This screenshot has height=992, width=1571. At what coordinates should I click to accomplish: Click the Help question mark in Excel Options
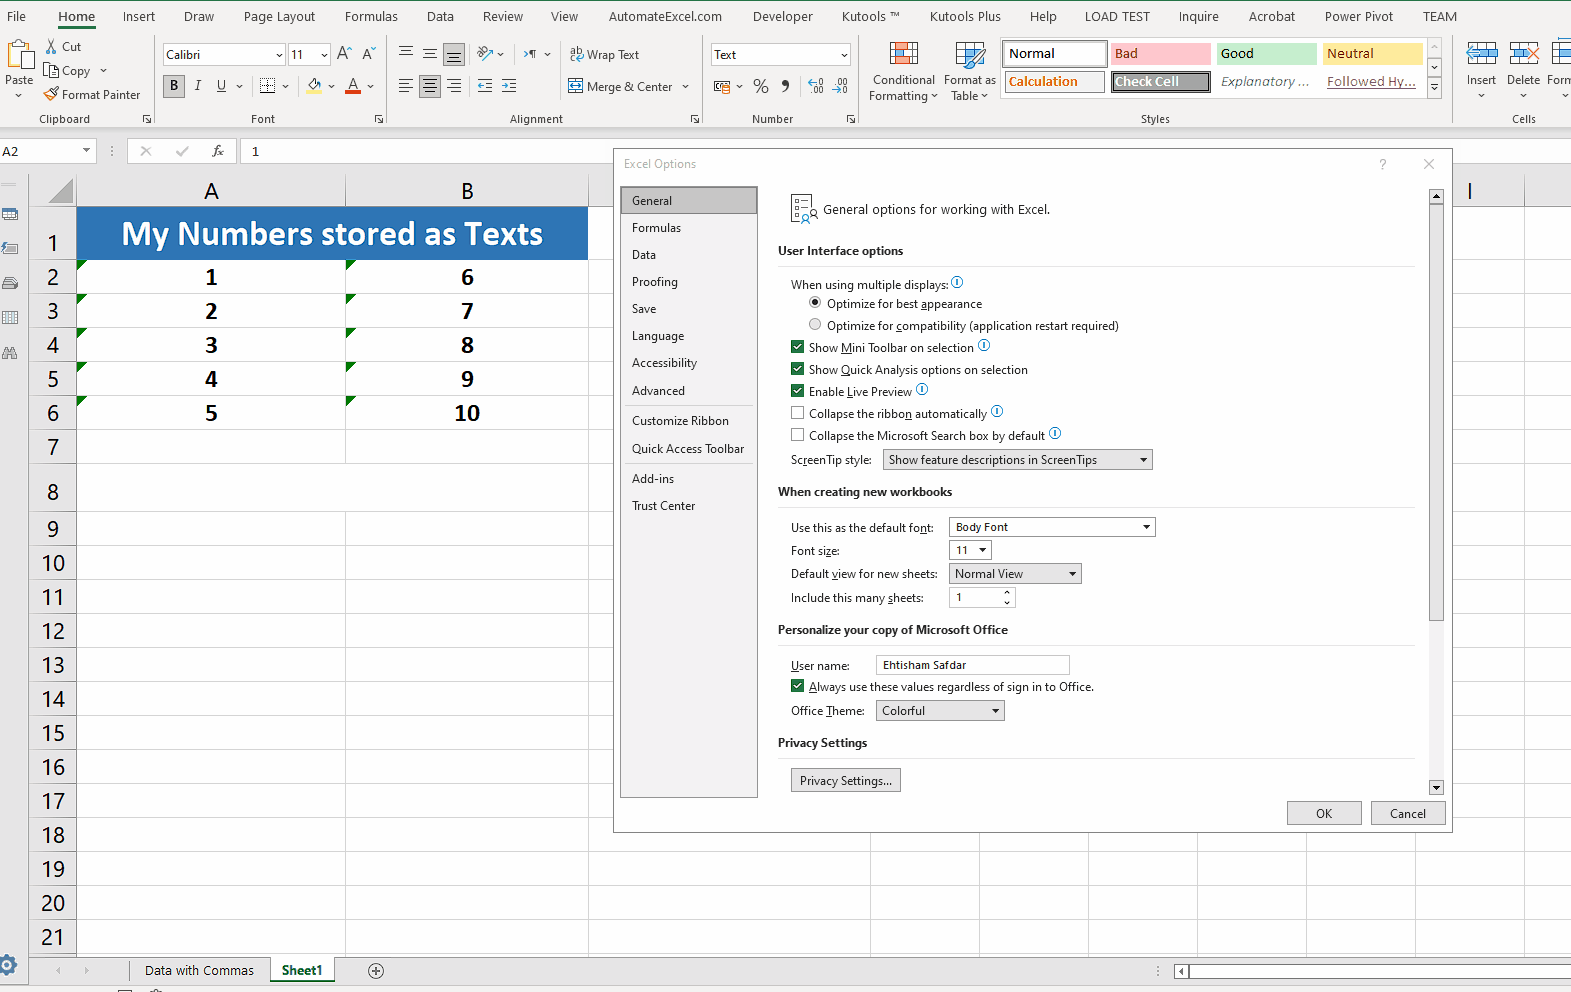[1383, 164]
